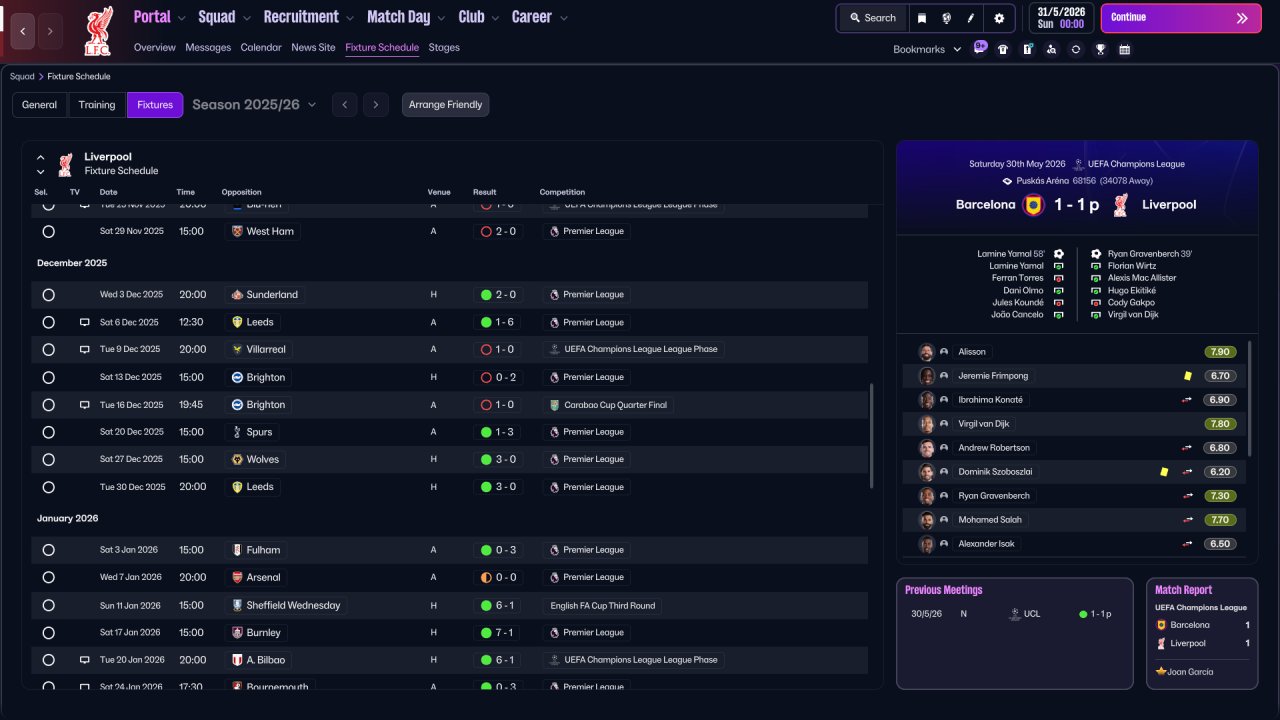The width and height of the screenshot is (1280, 720).
Task: Open the player search scouting shortcut icon
Action: tap(1051, 49)
